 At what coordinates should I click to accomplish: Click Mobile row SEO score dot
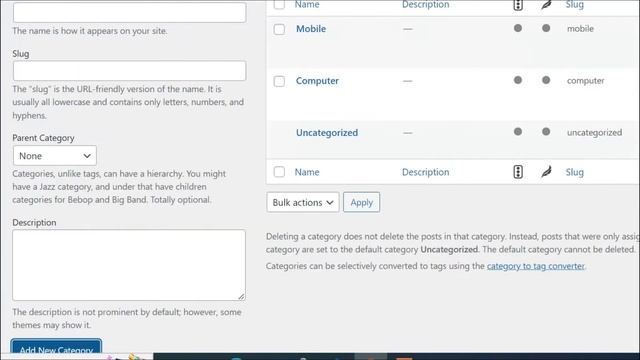(518, 28)
